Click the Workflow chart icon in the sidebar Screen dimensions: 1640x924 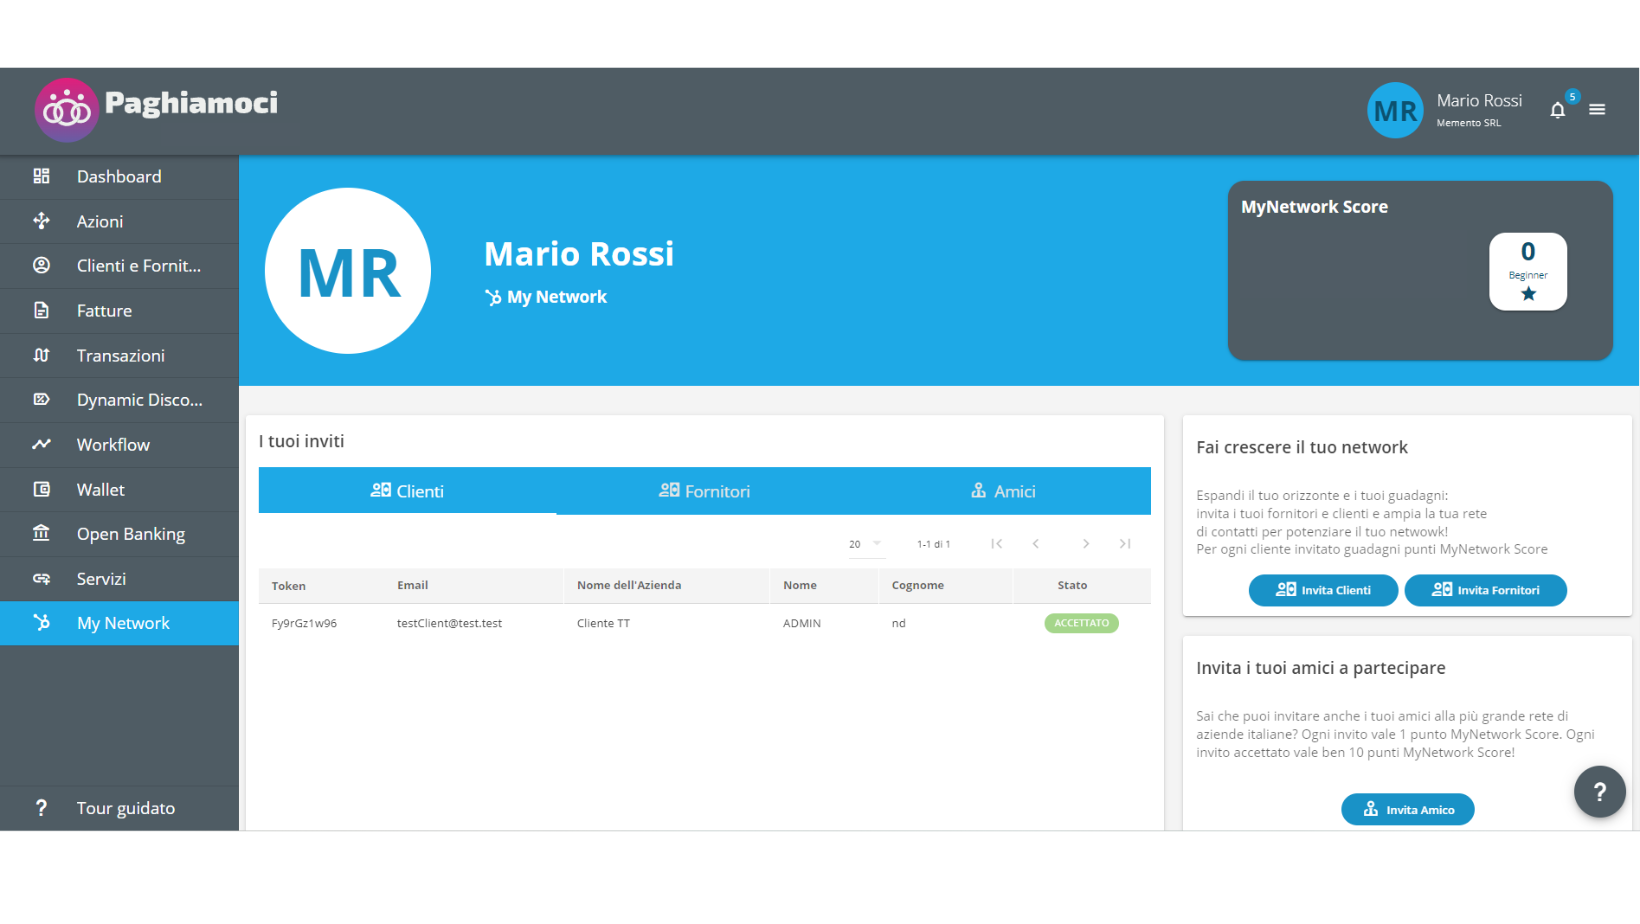pyautogui.click(x=41, y=444)
